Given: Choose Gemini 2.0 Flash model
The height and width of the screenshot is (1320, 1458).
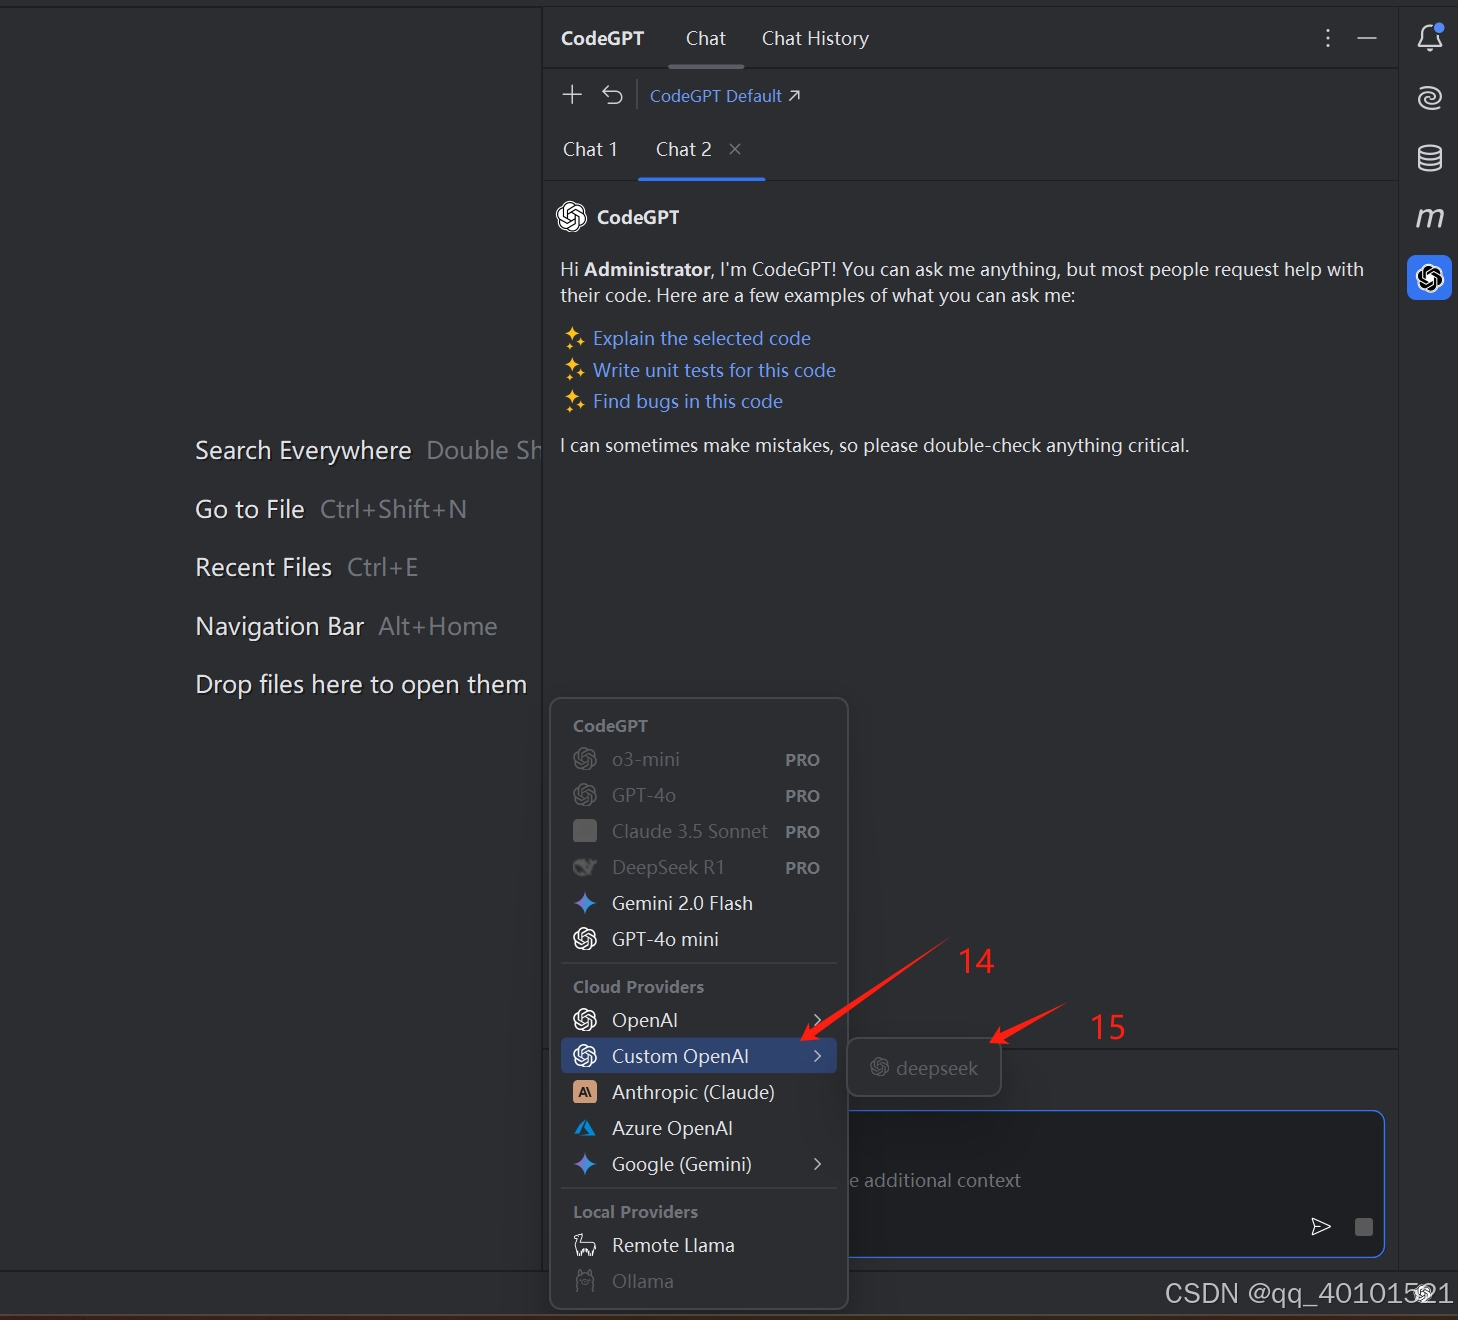Looking at the screenshot, I should [x=699, y=903].
